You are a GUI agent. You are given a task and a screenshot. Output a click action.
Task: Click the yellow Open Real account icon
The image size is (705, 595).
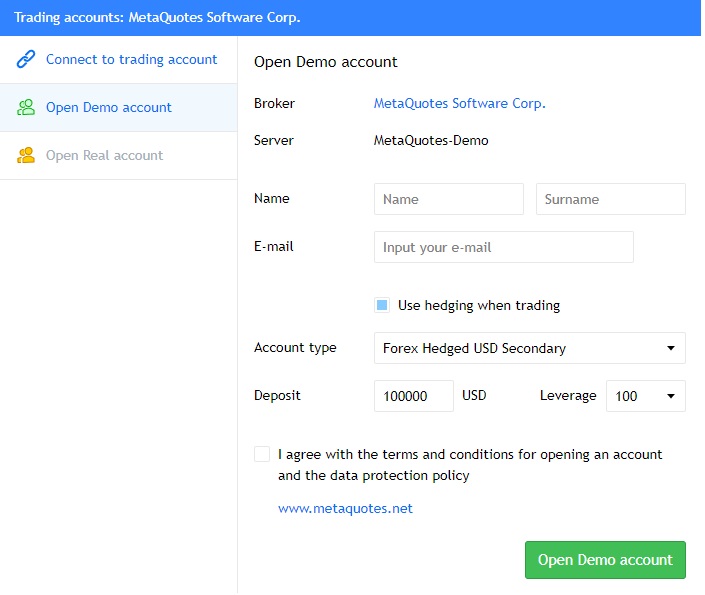pyautogui.click(x=26, y=156)
